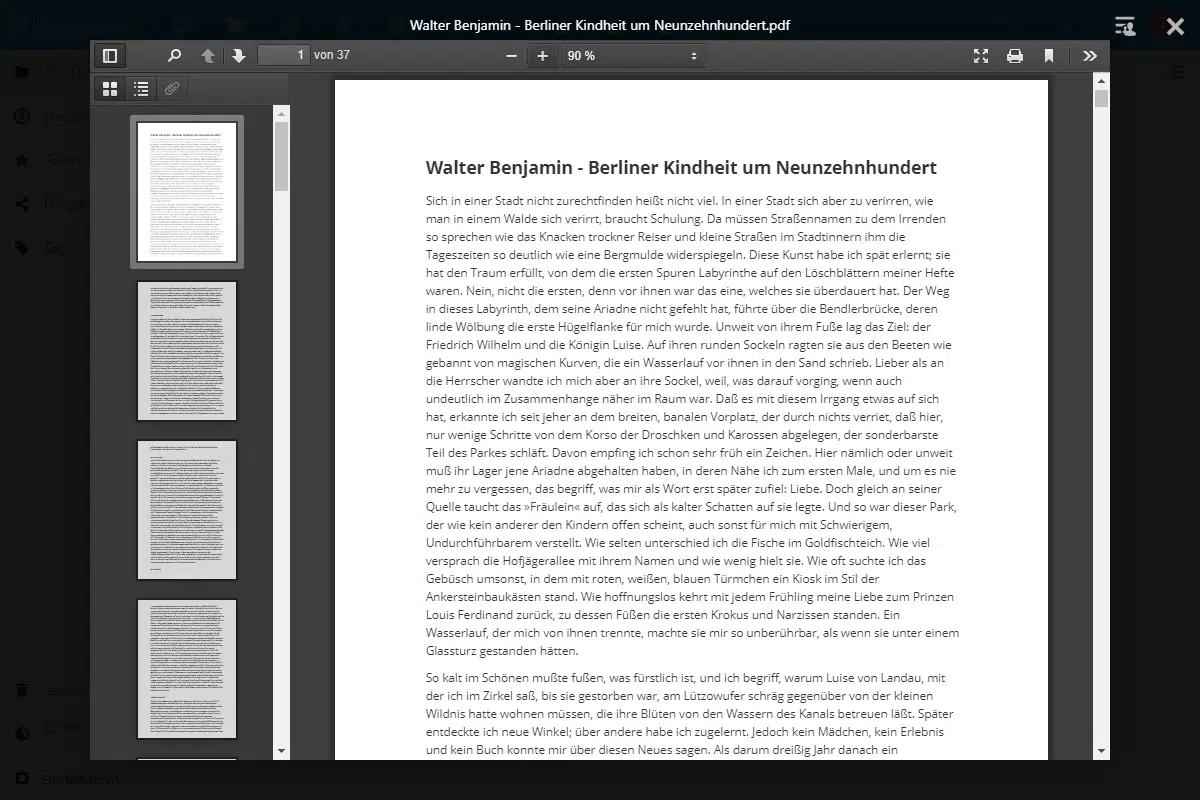
Task: Click the current view bookmark icon
Action: 1049,56
